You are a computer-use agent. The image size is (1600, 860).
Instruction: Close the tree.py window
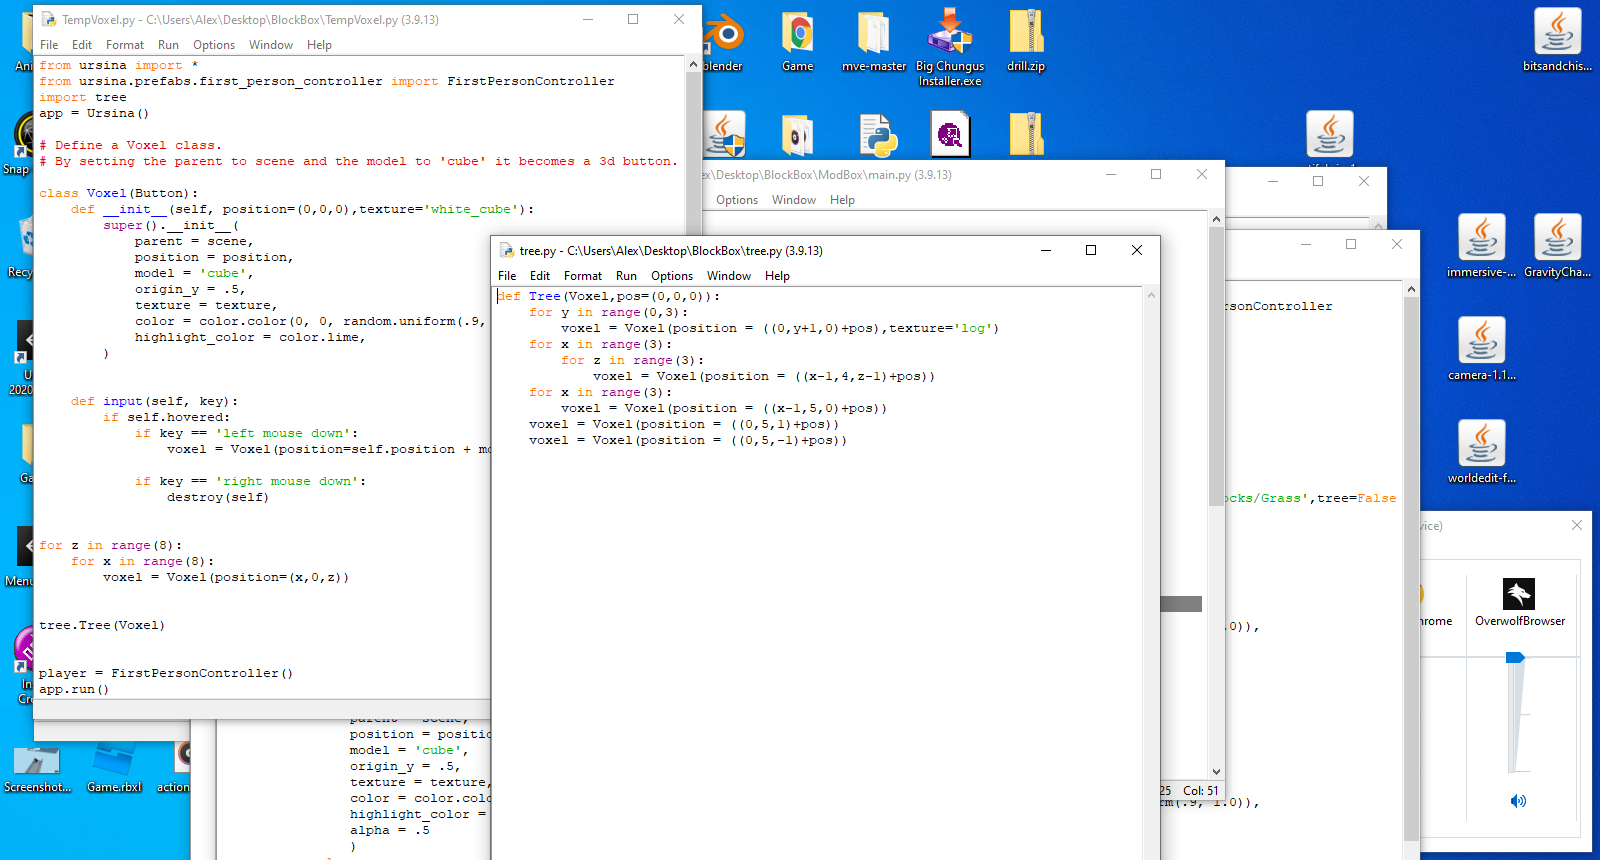tap(1137, 250)
